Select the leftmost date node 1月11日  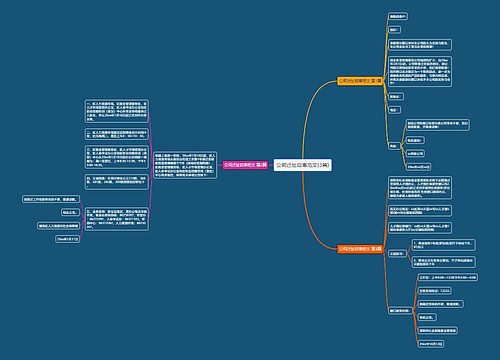coord(68,239)
